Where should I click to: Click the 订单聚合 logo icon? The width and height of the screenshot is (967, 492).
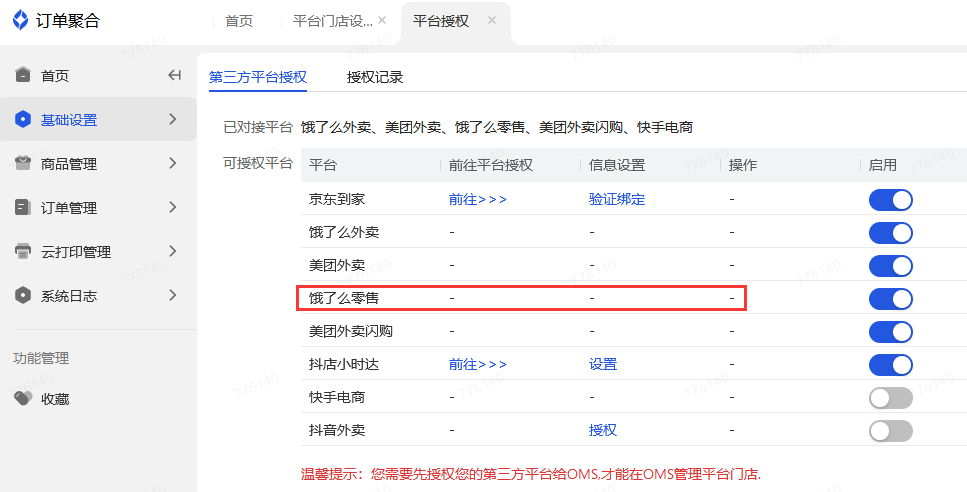tap(20, 21)
